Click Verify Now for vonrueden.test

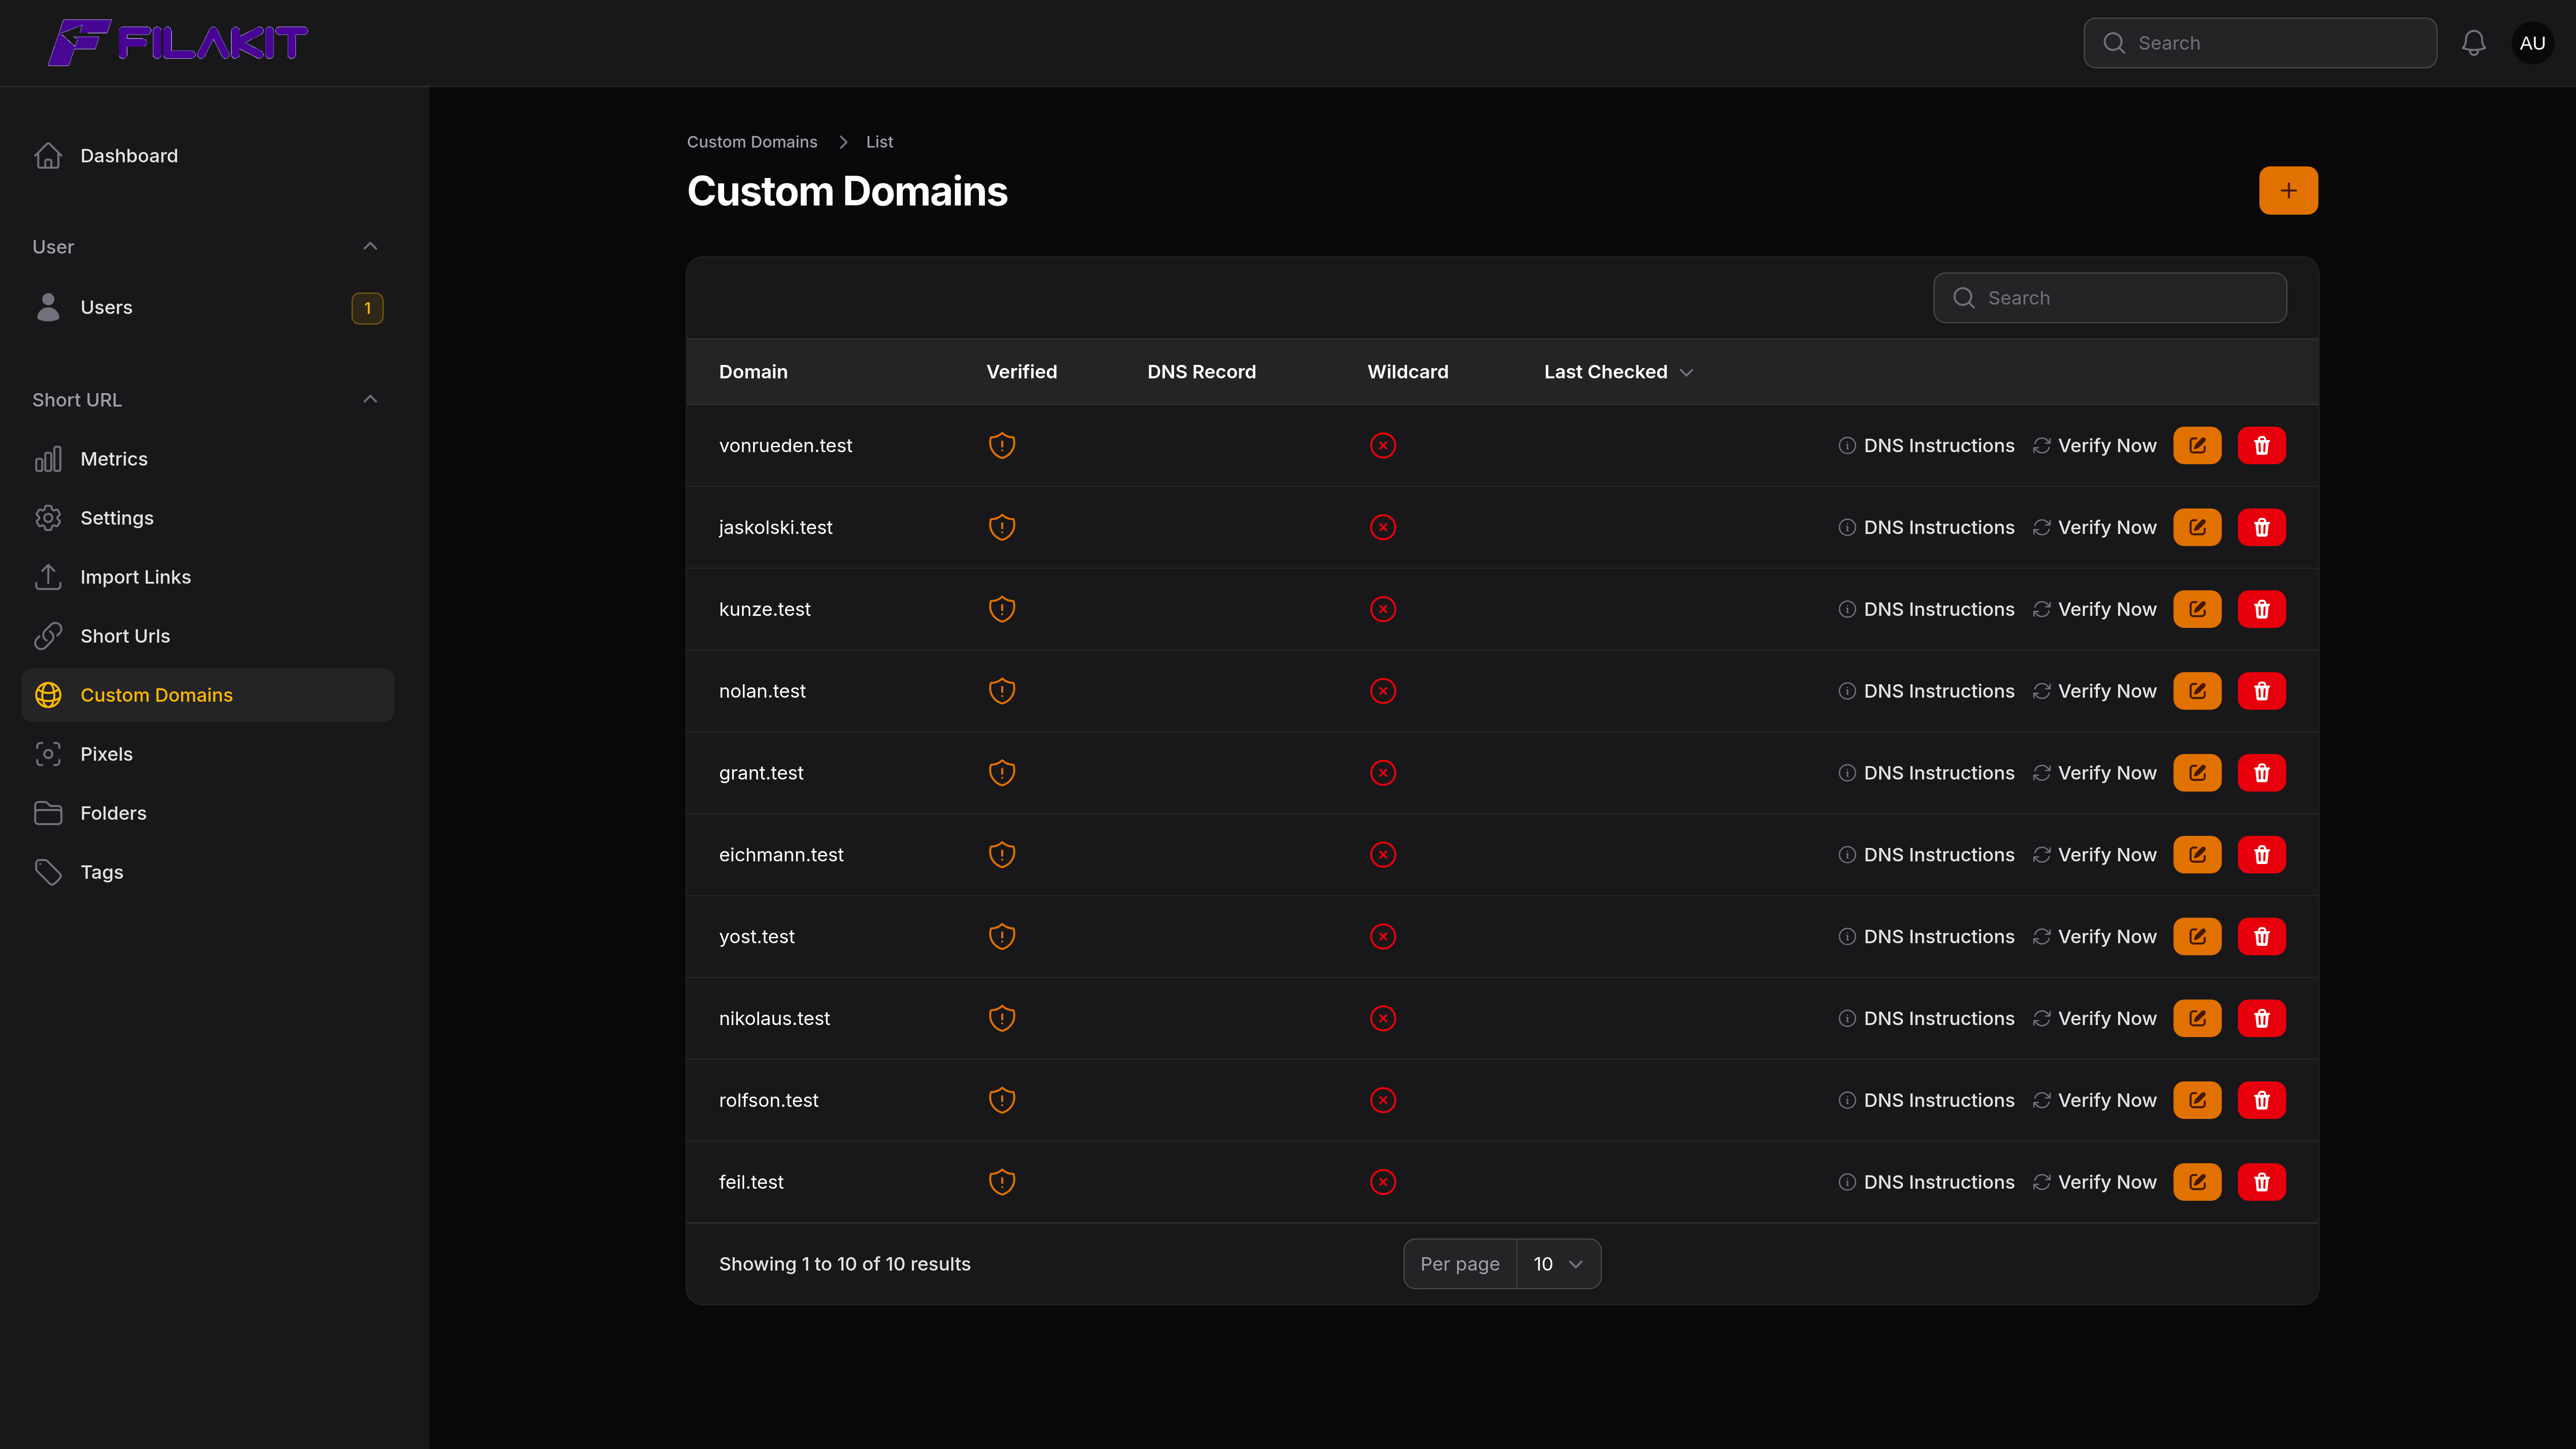pyautogui.click(x=2094, y=445)
